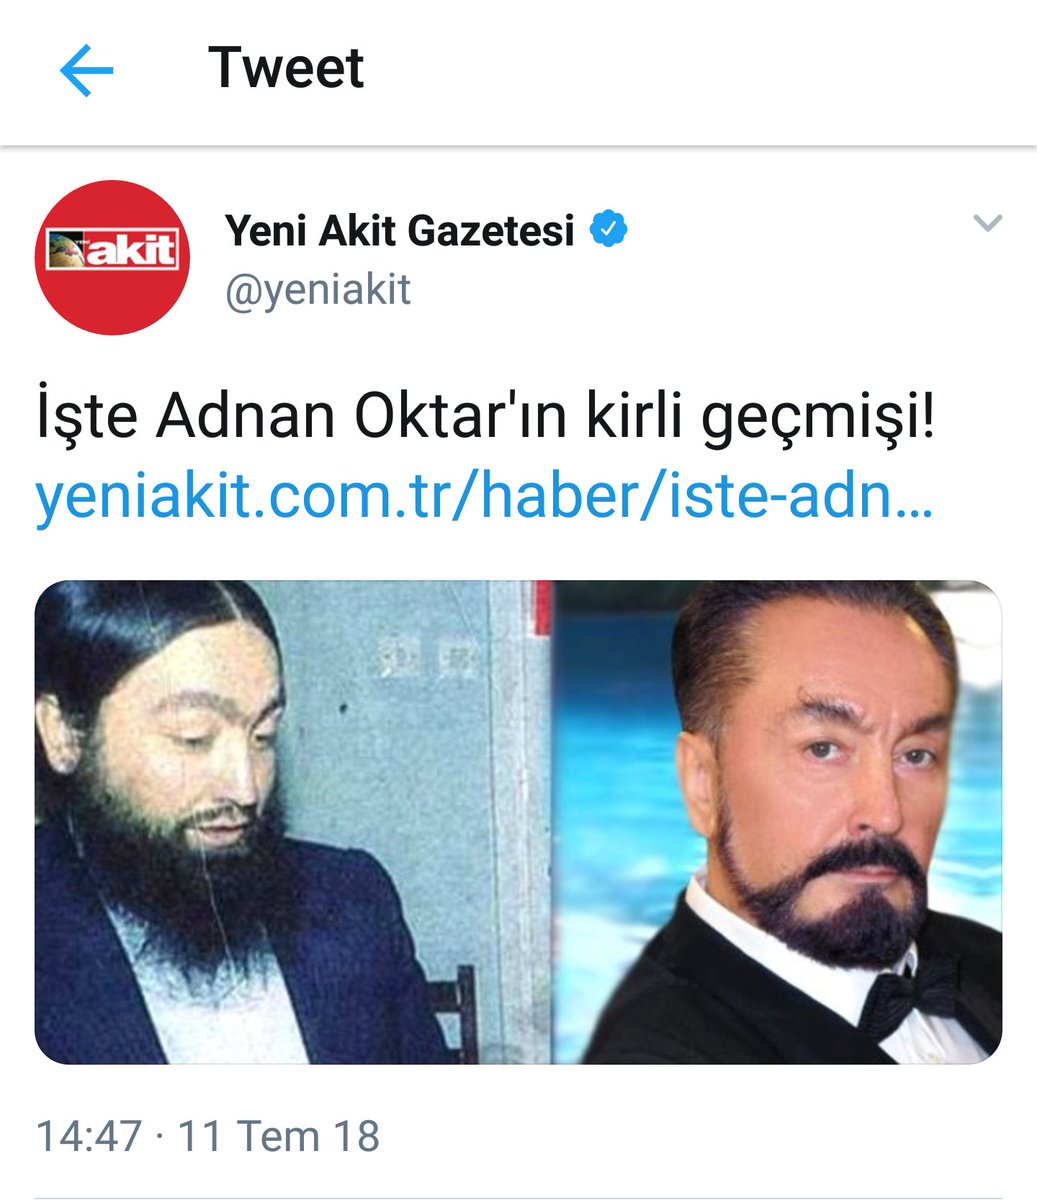This screenshot has width=1037, height=1200.
Task: Open the left photo of the long-haired bearded man
Action: pyautogui.click(x=293, y=822)
